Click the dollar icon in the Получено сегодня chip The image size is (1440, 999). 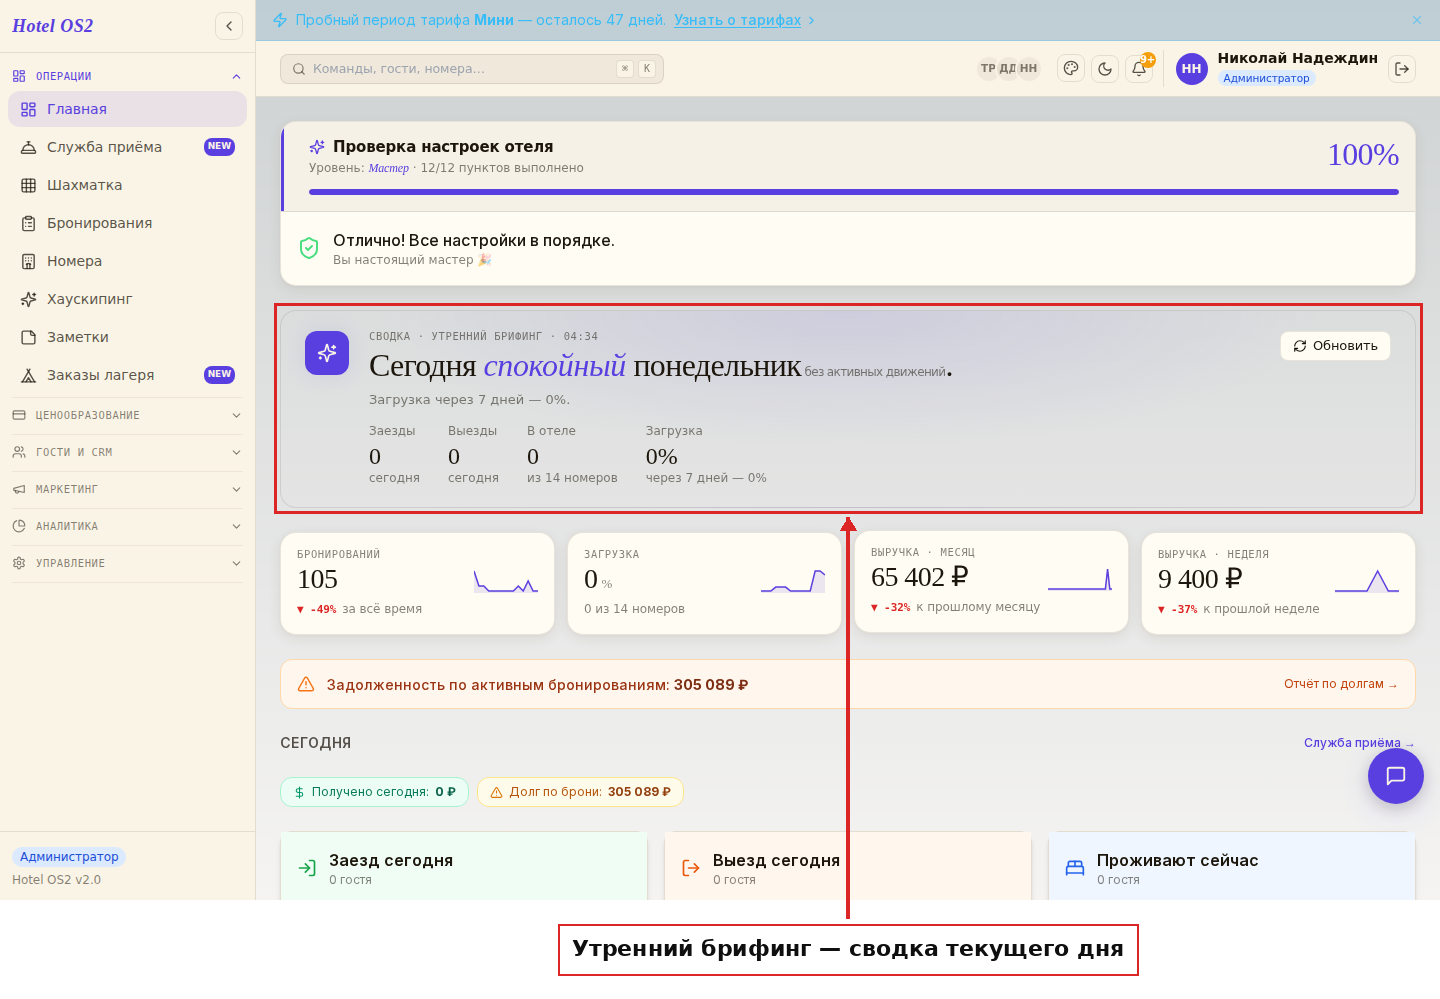299,792
